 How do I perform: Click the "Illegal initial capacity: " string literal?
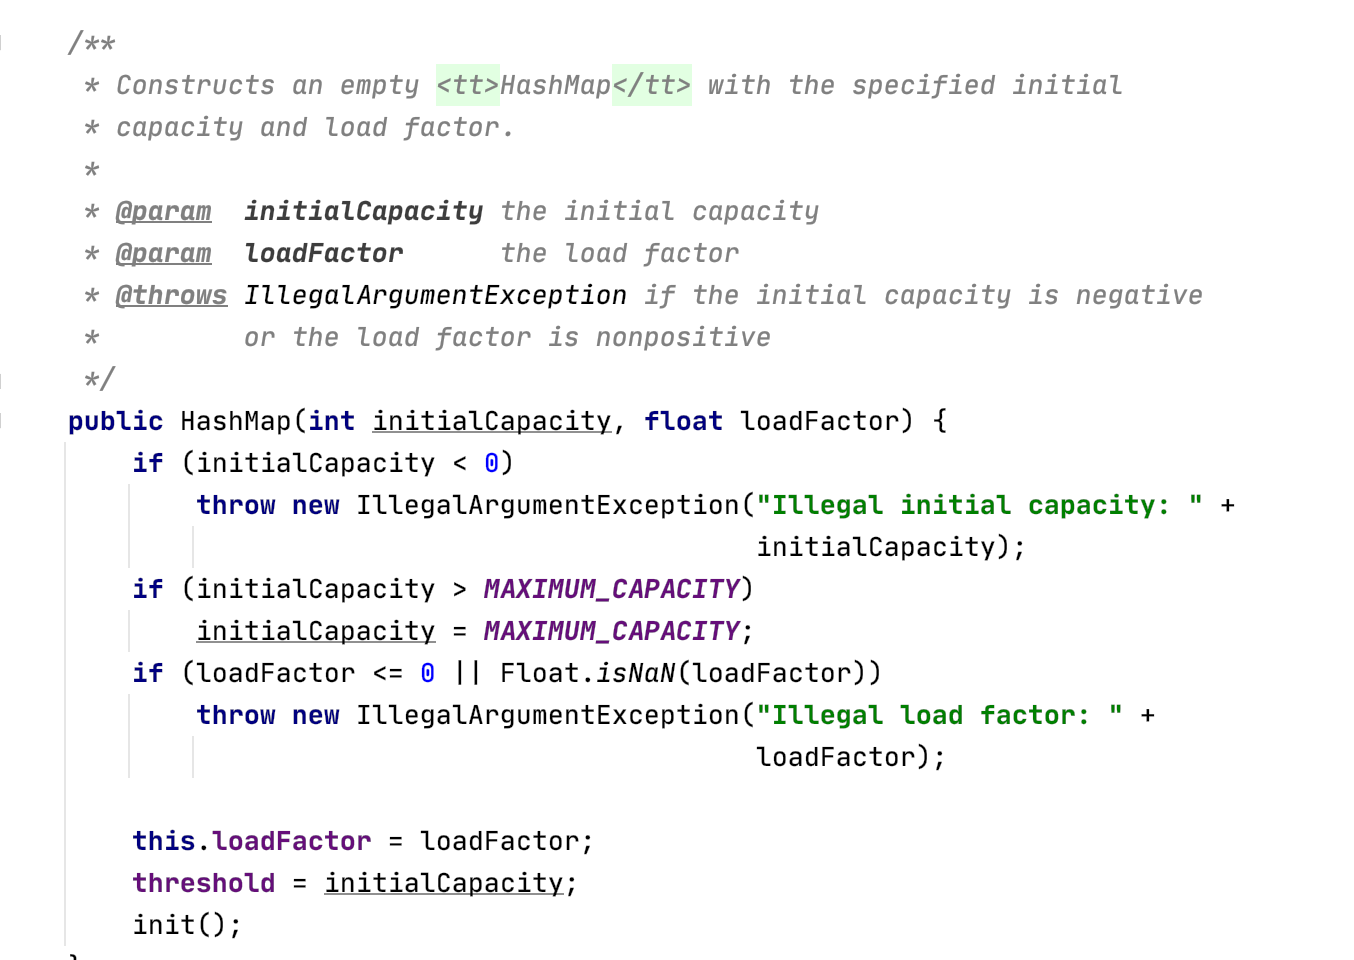(979, 506)
